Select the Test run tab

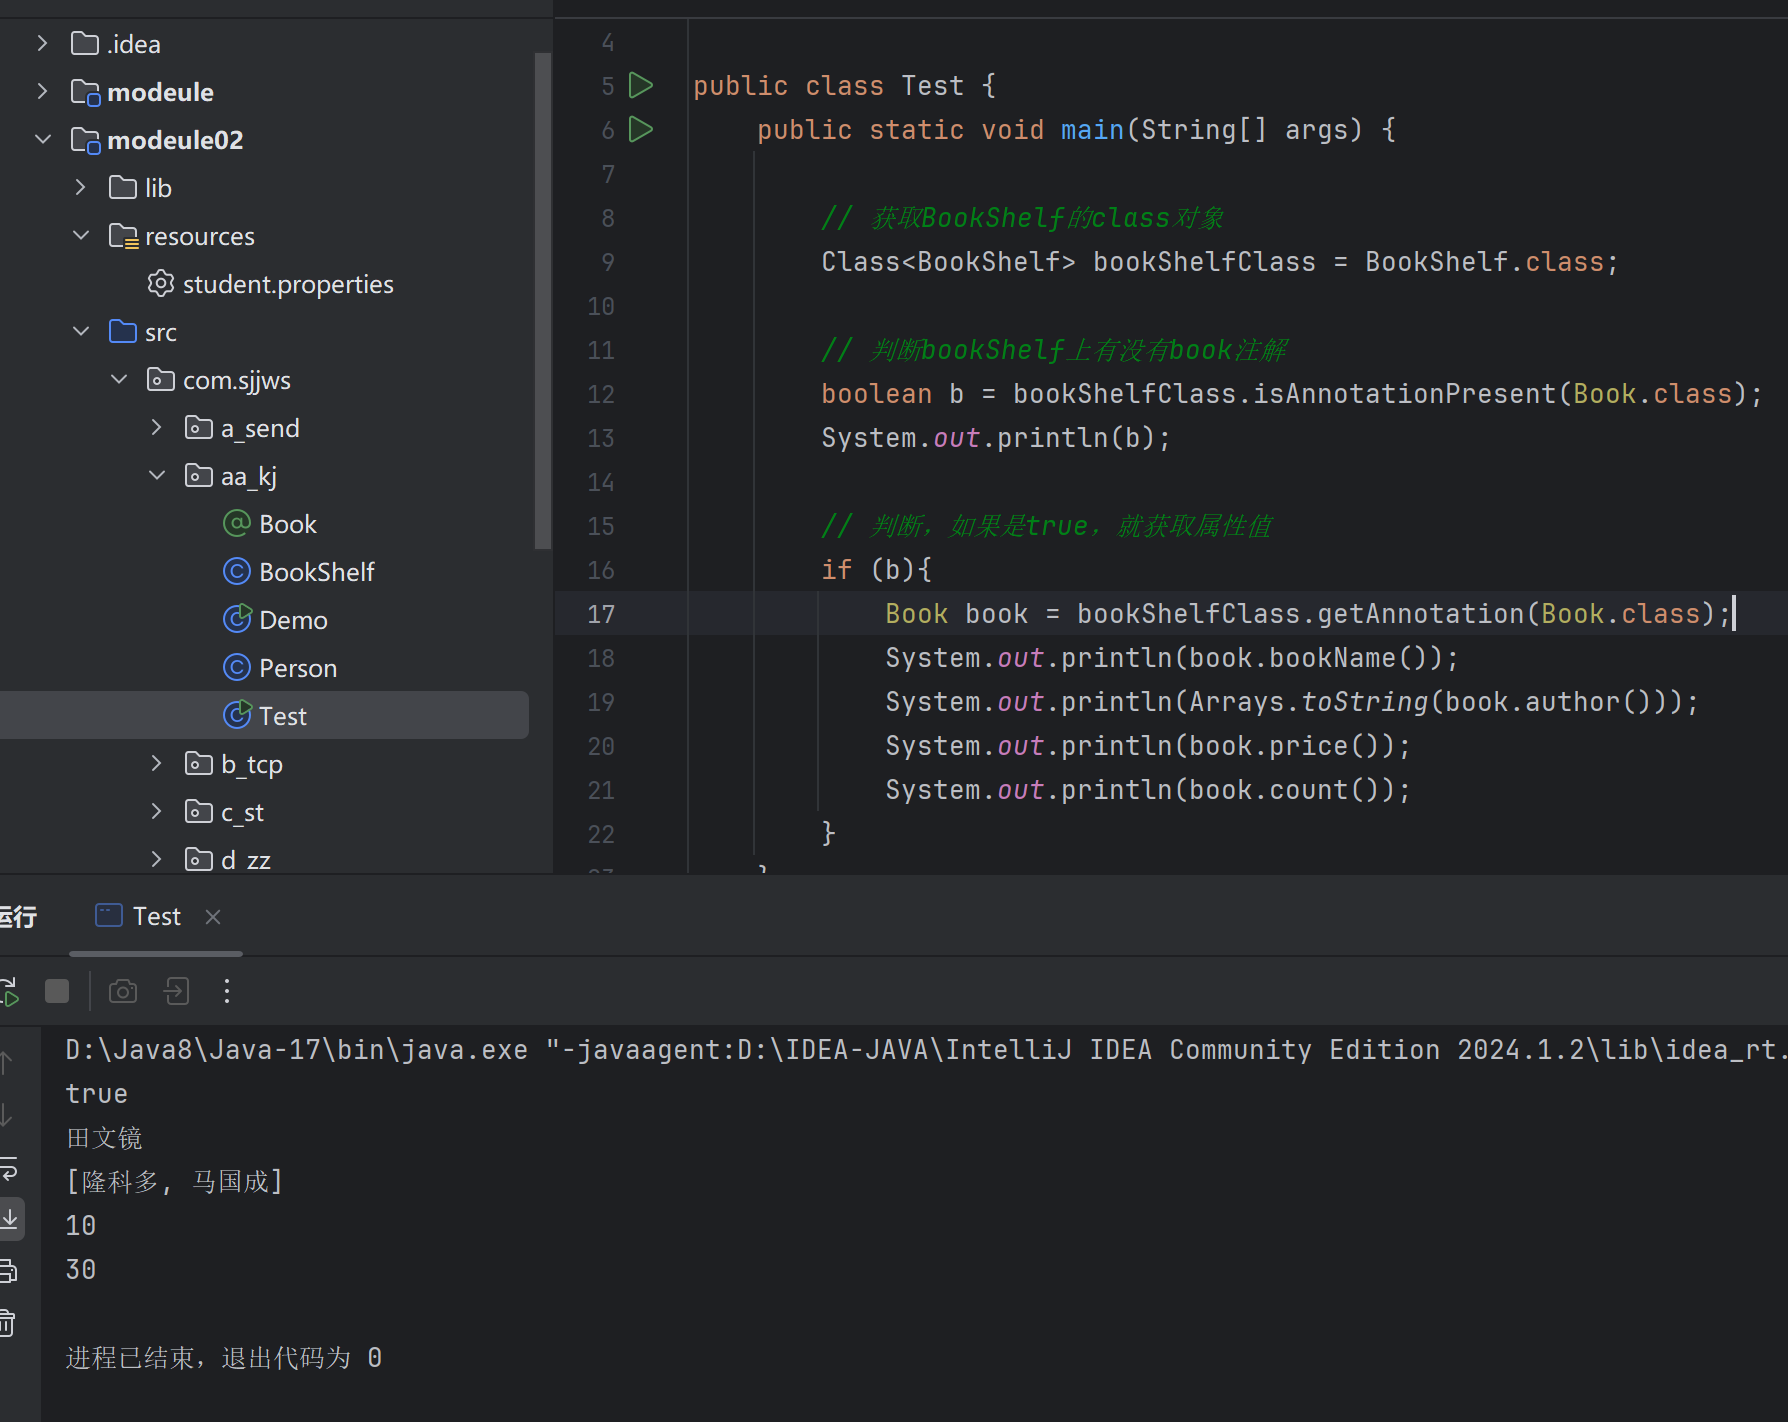coord(156,917)
